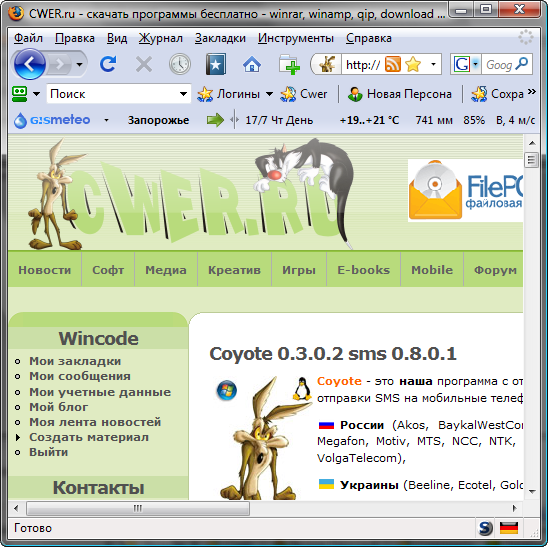Screen dimensions: 548x547
Task: Open the back/forward history dropdown
Action: (80, 65)
